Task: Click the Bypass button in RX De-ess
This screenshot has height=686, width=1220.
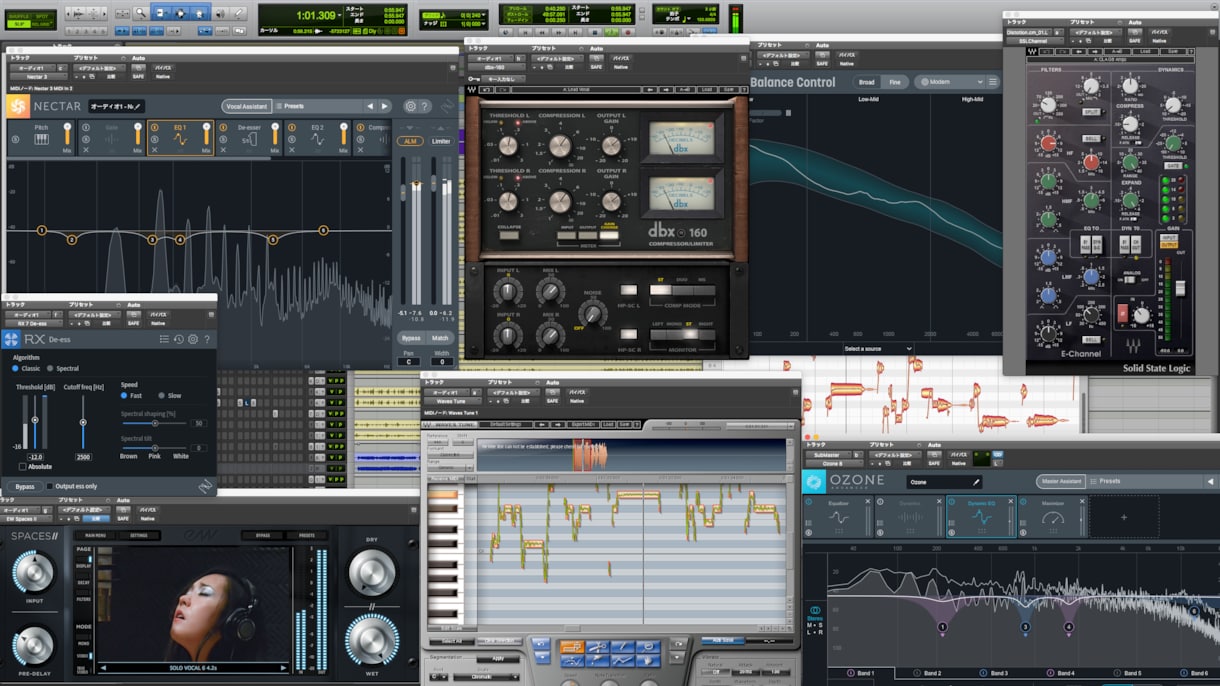Action: pyautogui.click(x=24, y=486)
